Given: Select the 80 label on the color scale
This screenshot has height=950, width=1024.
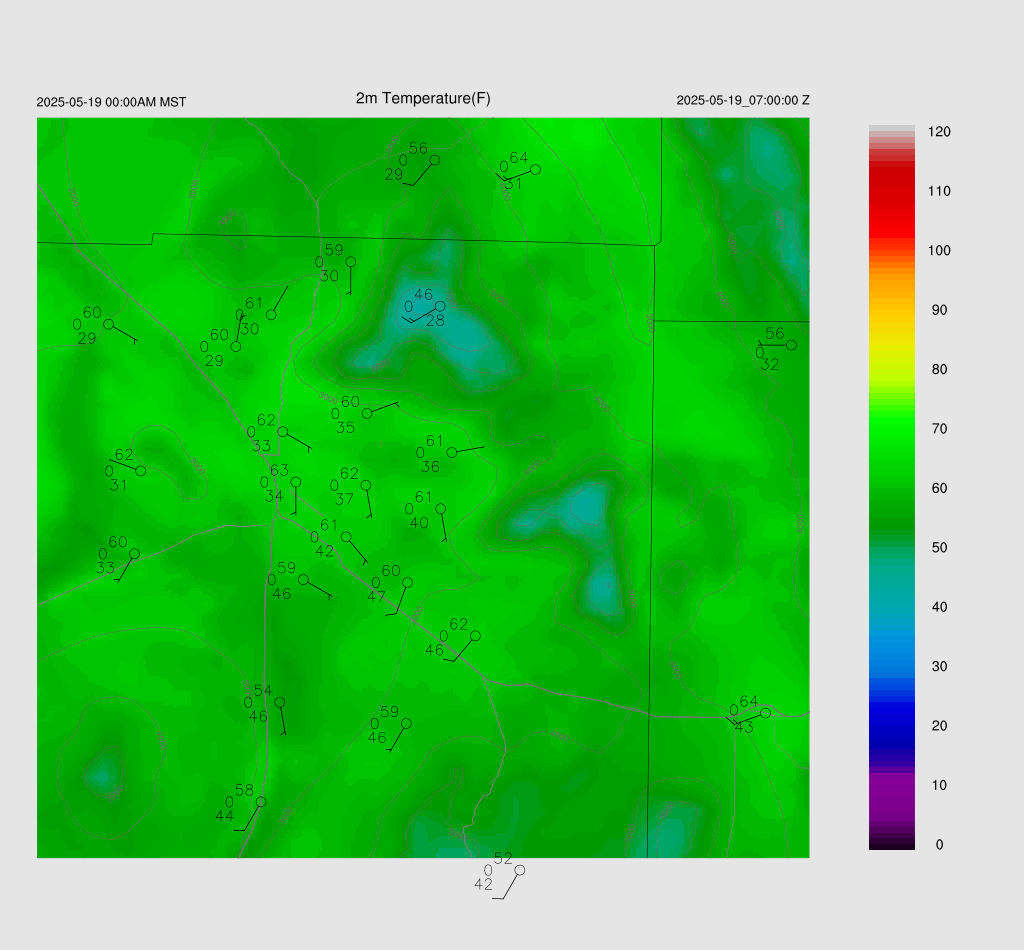Looking at the screenshot, I should [x=939, y=370].
